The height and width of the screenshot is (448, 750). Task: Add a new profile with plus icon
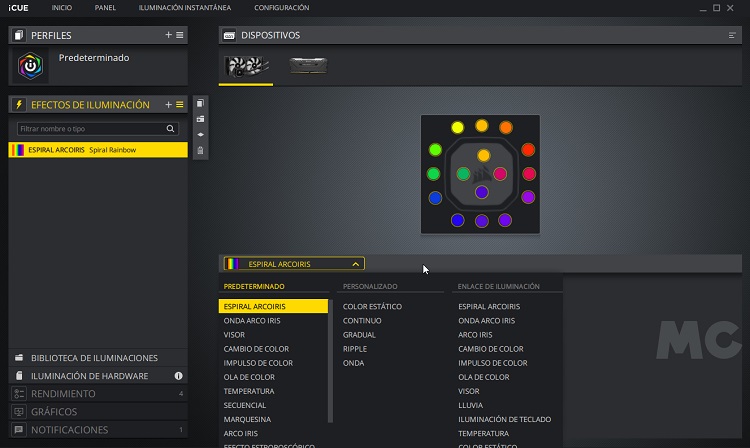pyautogui.click(x=169, y=35)
